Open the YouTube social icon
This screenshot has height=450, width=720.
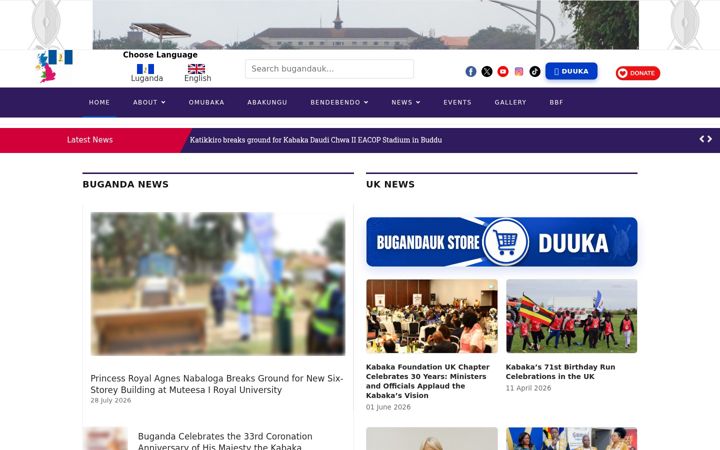(x=503, y=71)
